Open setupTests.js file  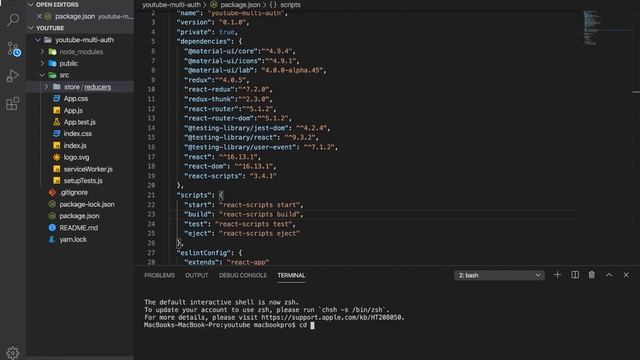[x=83, y=180]
